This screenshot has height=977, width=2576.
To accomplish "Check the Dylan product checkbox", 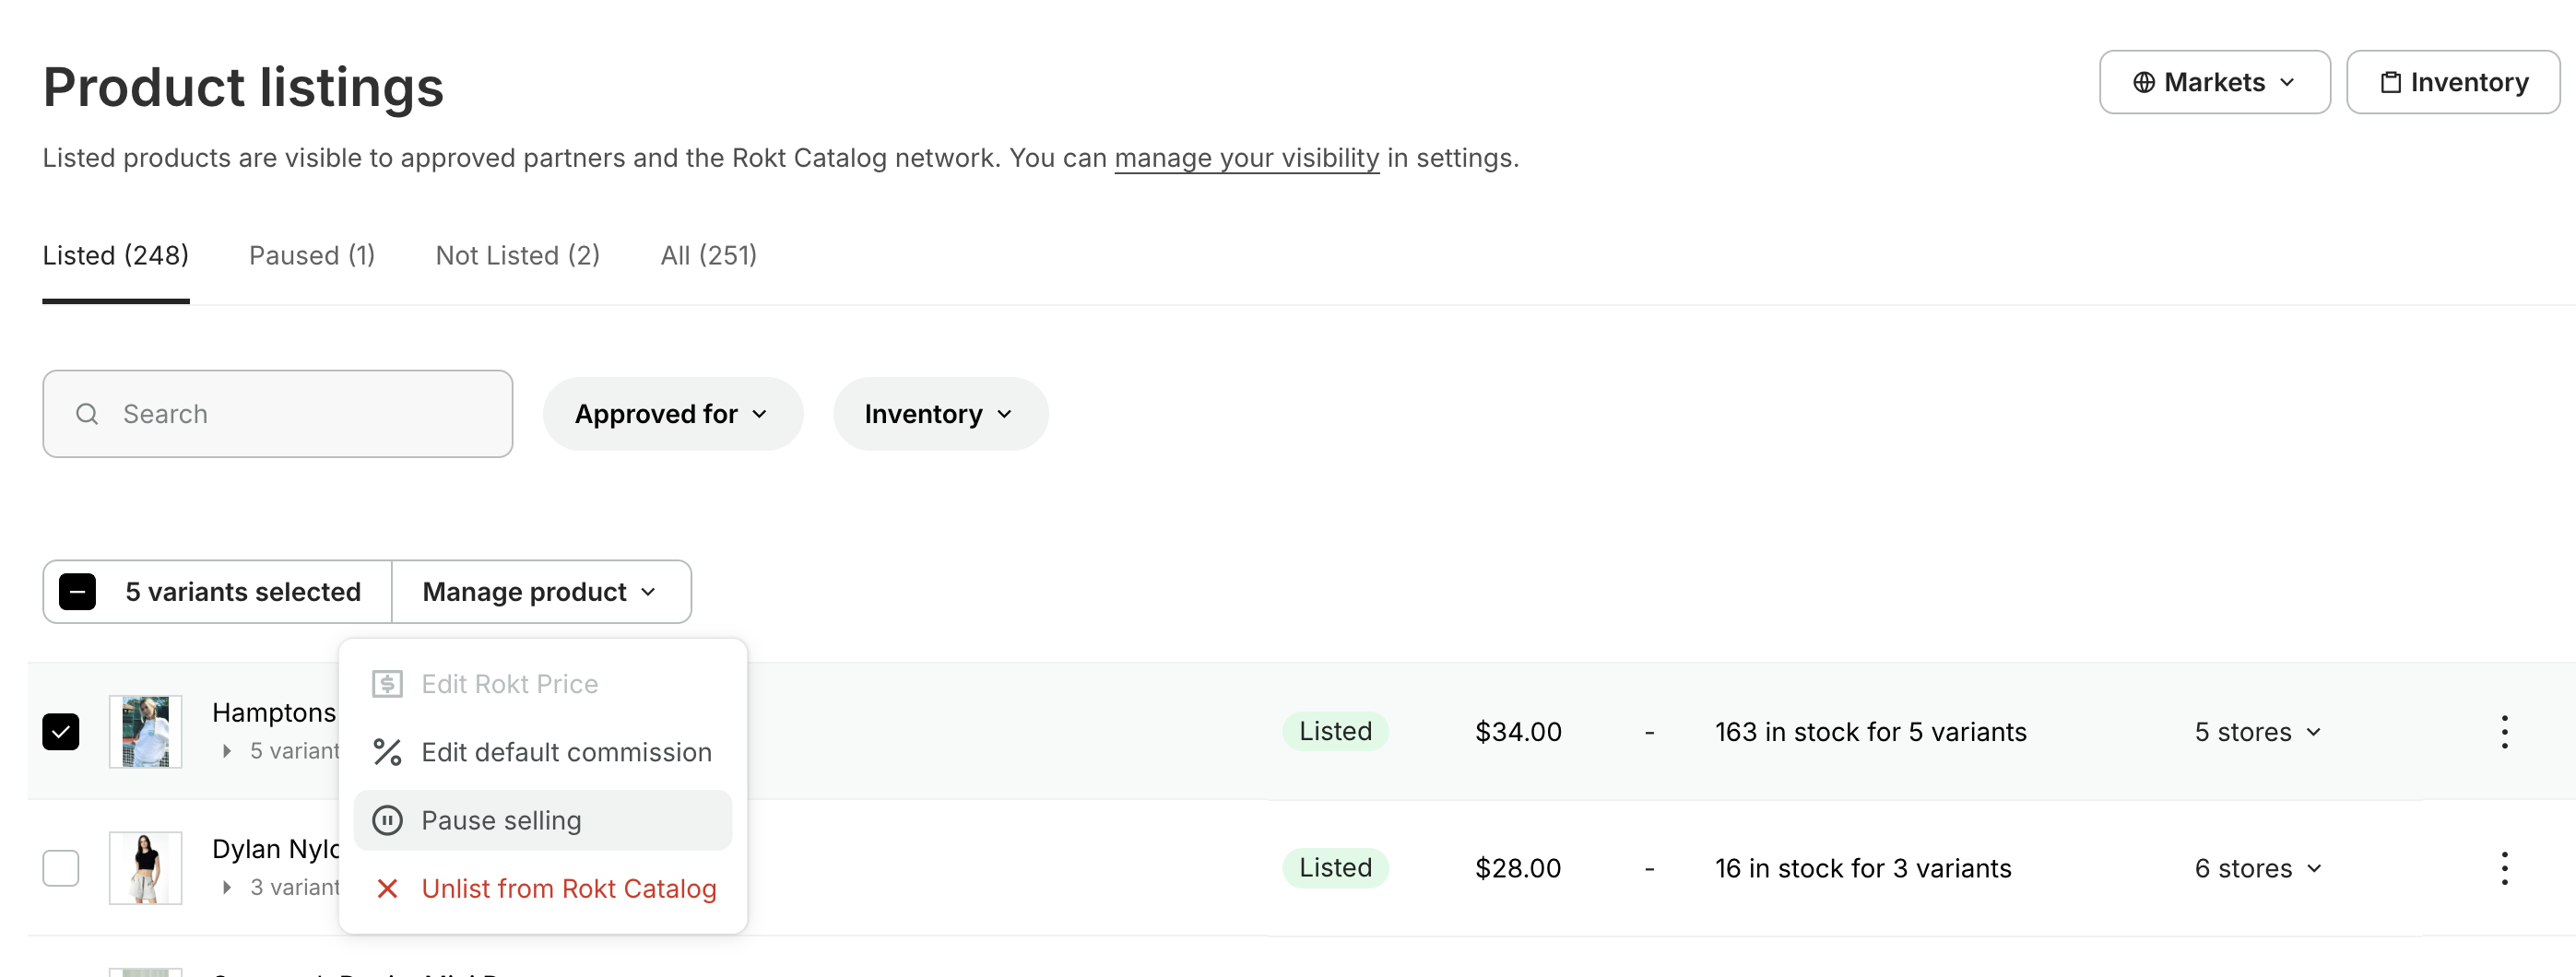I will pyautogui.click(x=61, y=868).
